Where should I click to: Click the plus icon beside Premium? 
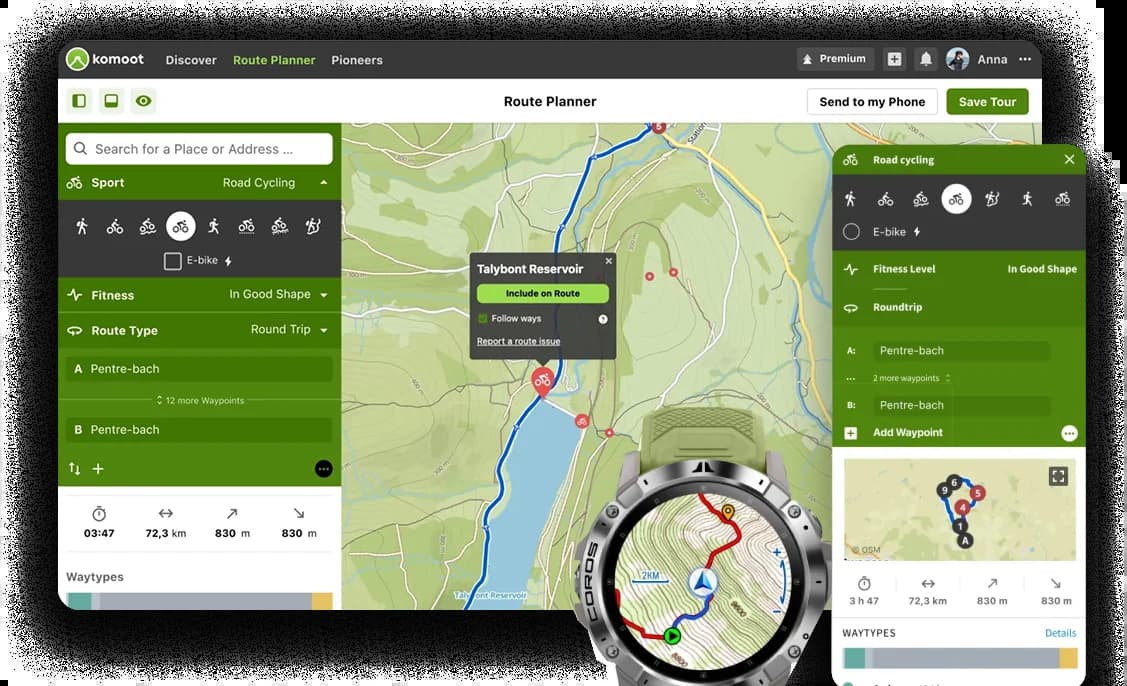point(894,60)
